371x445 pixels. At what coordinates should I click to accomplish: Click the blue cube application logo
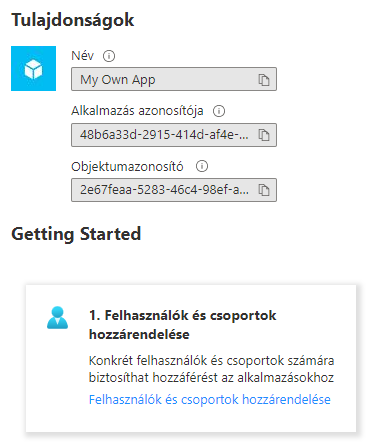[33, 68]
